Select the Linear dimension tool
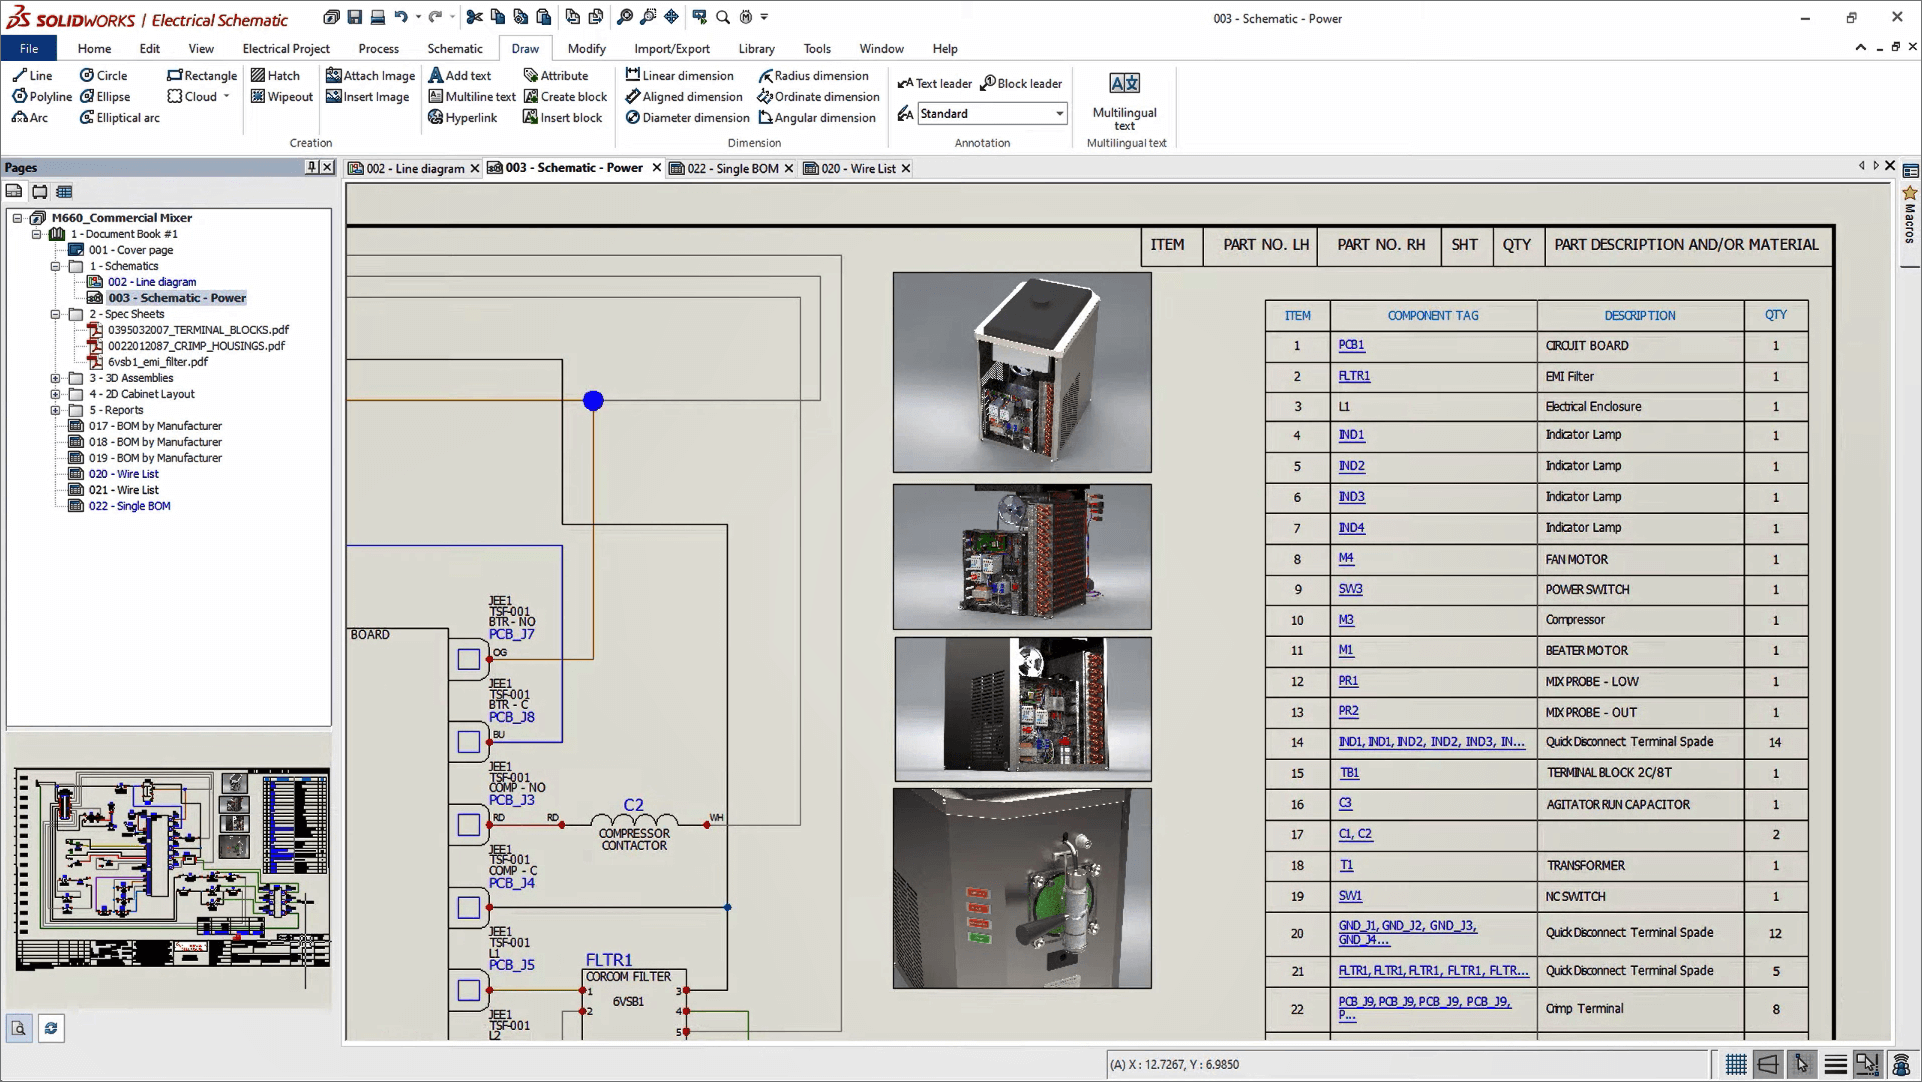This screenshot has width=1922, height=1082. [680, 75]
